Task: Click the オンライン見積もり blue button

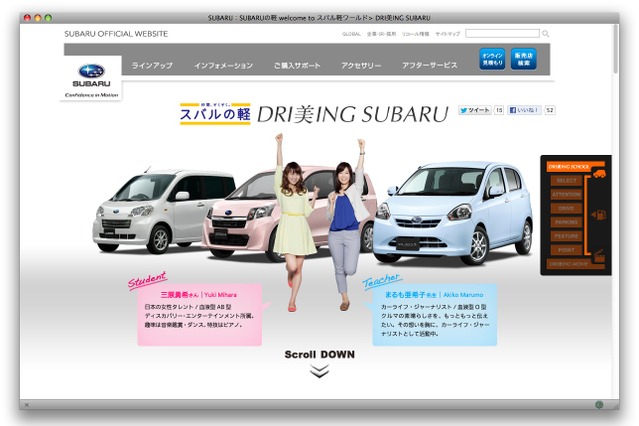Action: (x=492, y=59)
